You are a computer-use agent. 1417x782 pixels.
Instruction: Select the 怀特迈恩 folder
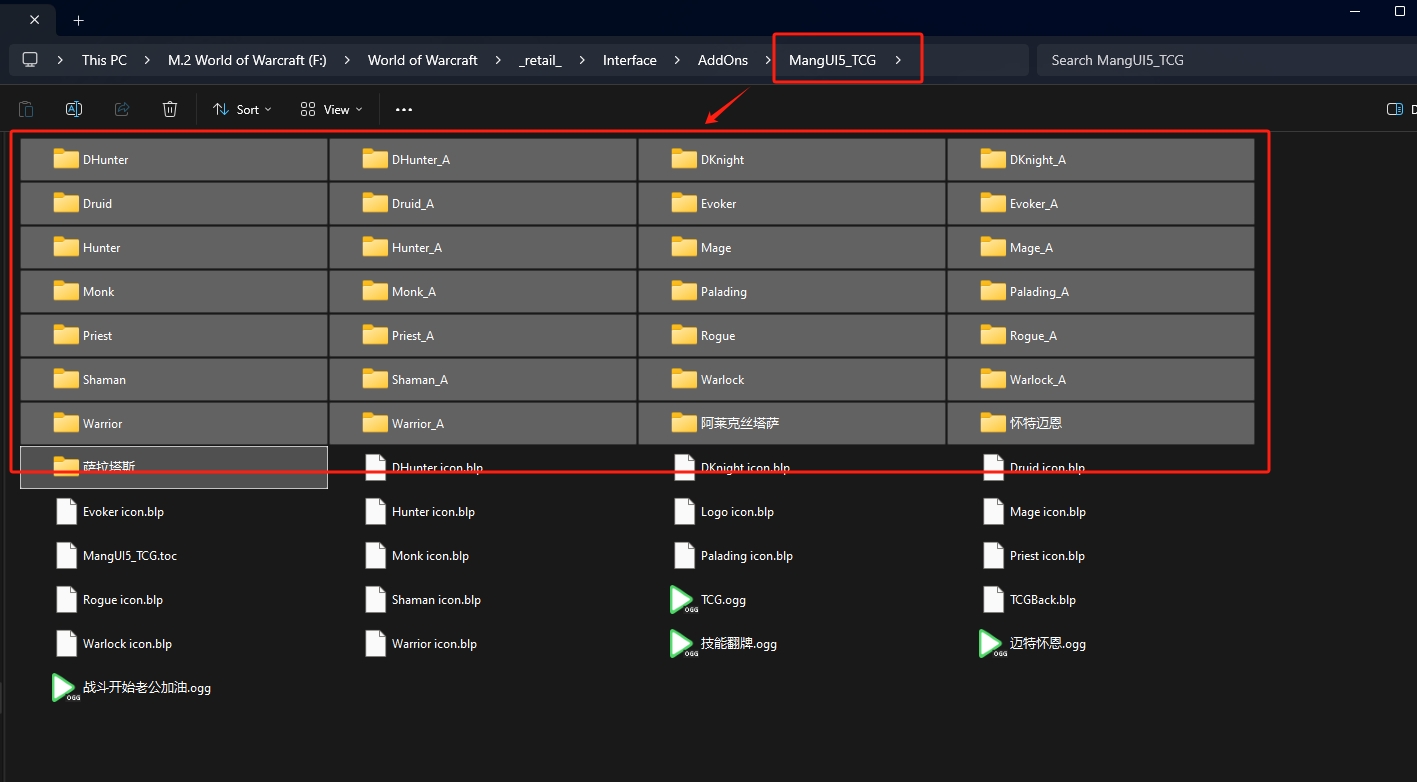pyautogui.click(x=1101, y=423)
